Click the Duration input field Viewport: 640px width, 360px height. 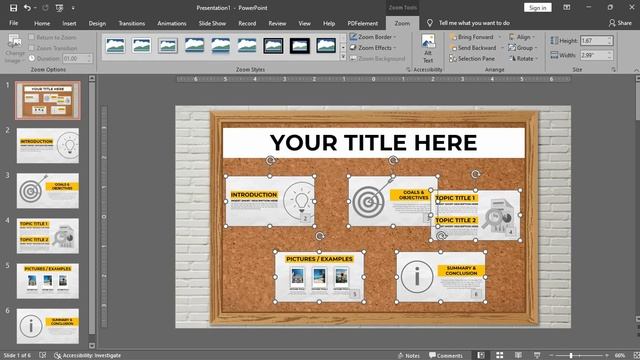tap(77, 59)
